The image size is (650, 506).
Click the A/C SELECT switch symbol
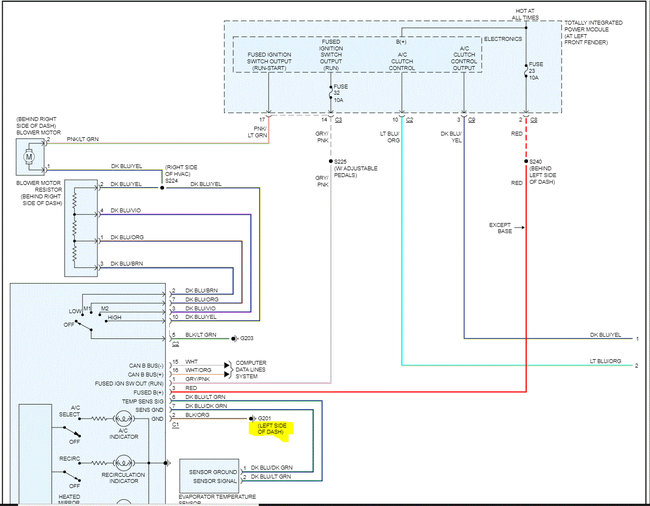[71, 431]
